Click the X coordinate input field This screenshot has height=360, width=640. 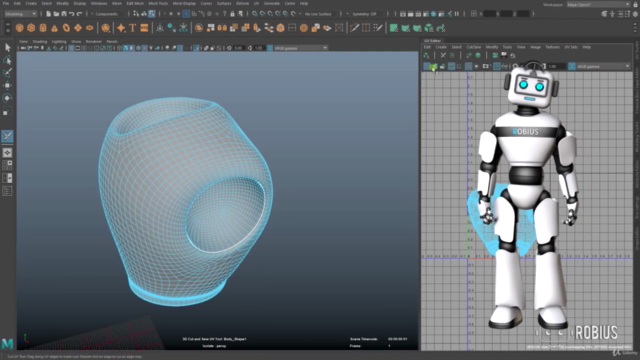(489, 14)
